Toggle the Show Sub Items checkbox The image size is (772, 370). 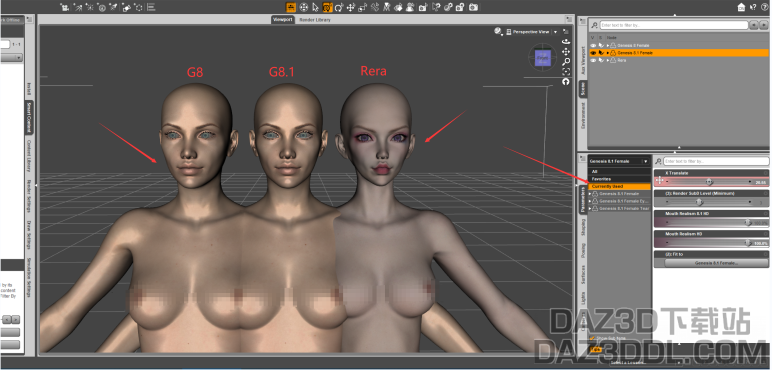pyautogui.click(x=591, y=338)
